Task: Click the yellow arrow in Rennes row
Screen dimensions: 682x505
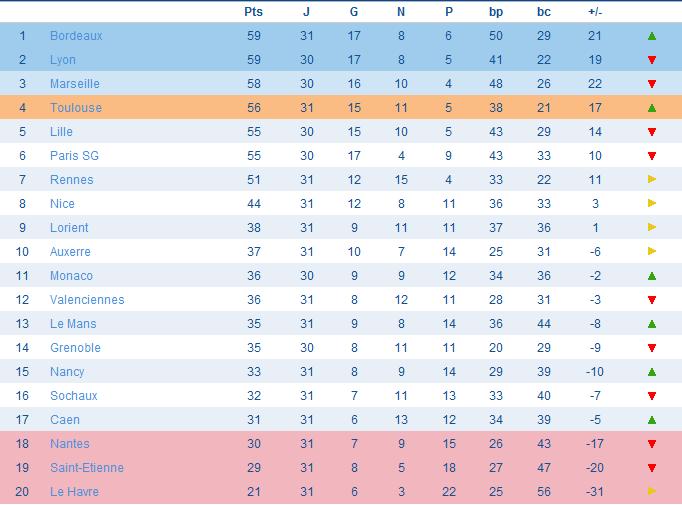Action: [652, 180]
